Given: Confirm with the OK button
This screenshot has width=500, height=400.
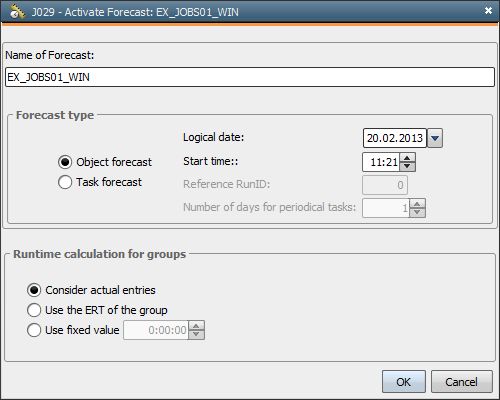Looking at the screenshot, I should [404, 382].
